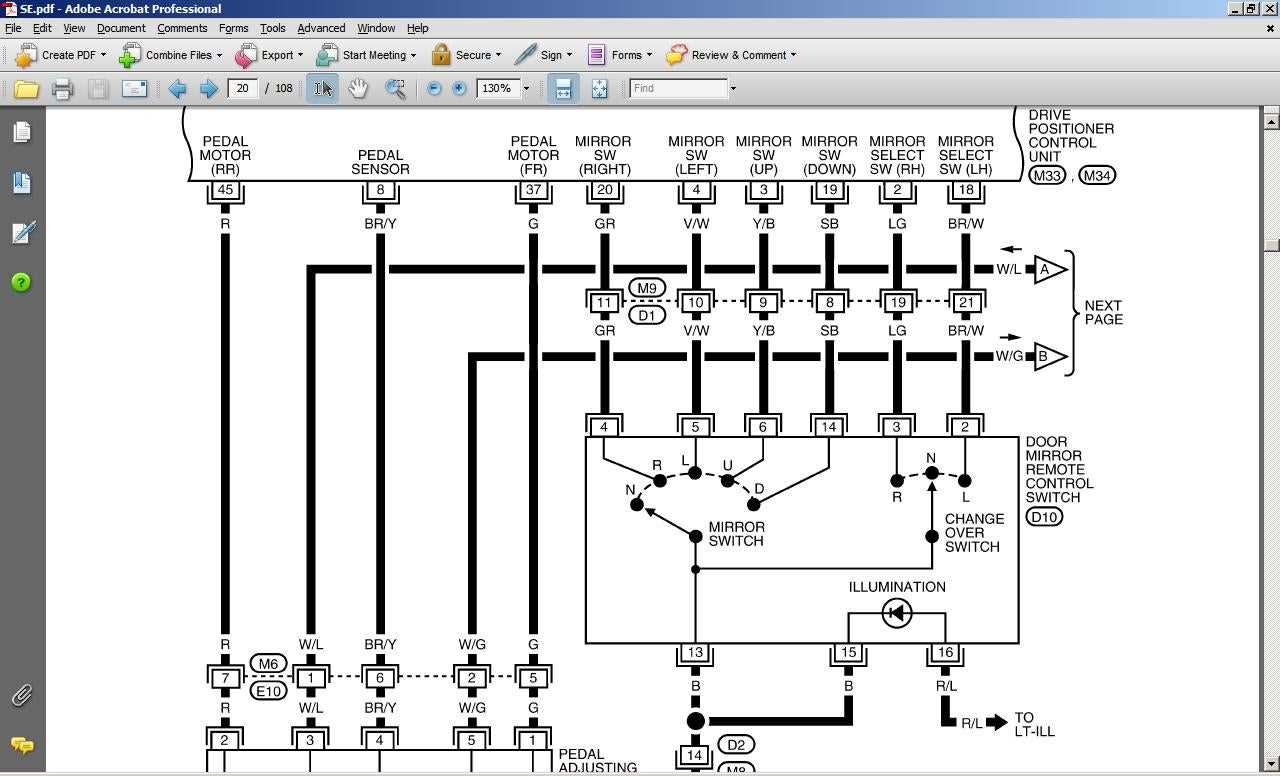Click the 130% zoom value field
Screen dimensions: 1280x776
pos(498,88)
